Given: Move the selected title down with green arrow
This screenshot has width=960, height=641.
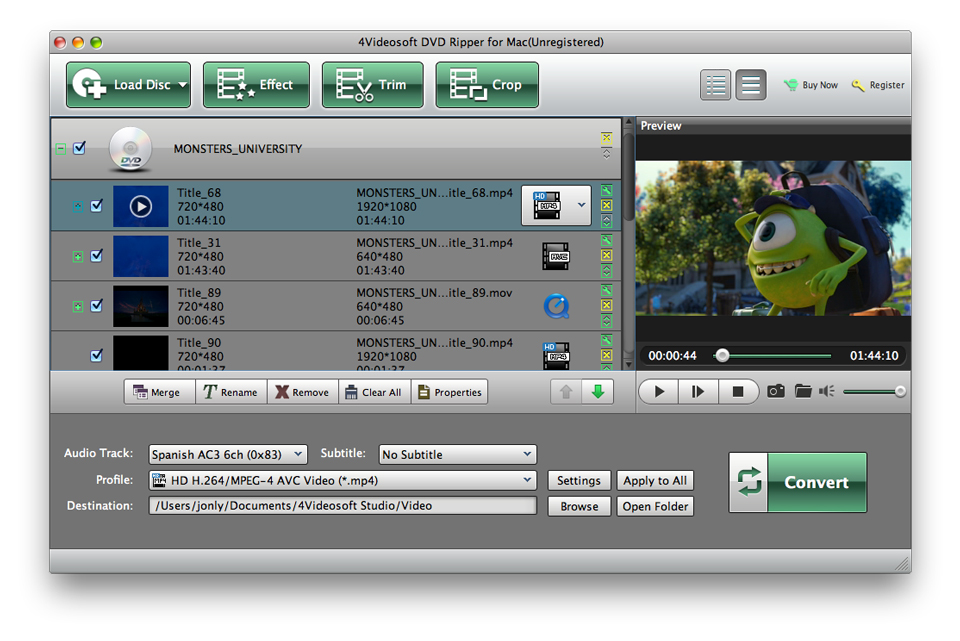Looking at the screenshot, I should pyautogui.click(x=598, y=392).
